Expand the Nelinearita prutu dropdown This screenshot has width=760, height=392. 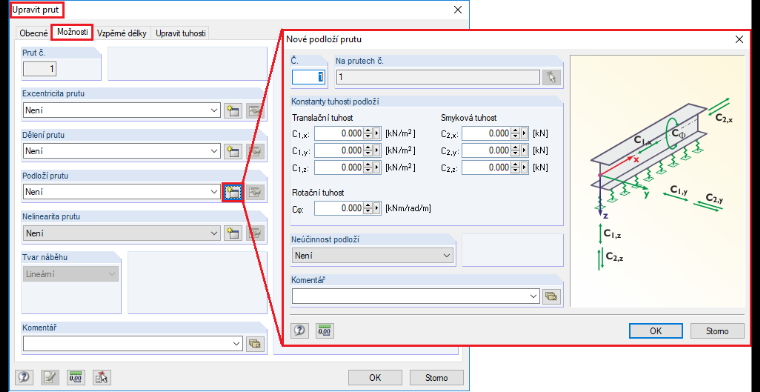coord(214,233)
